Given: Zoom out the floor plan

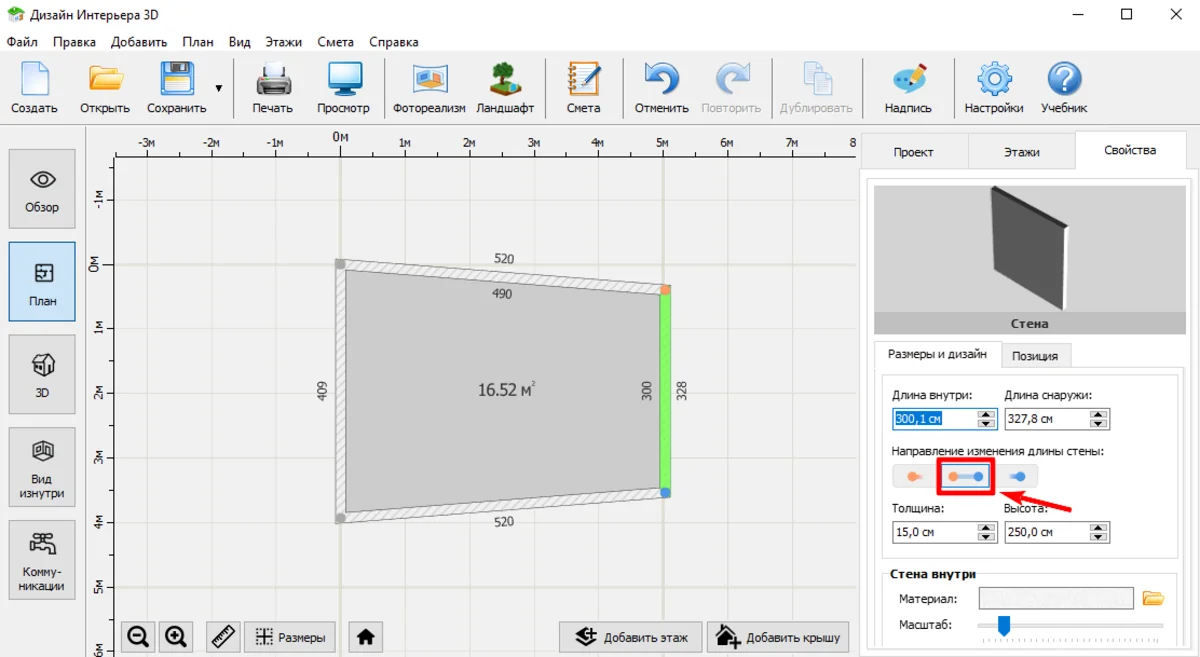Looking at the screenshot, I should click(139, 636).
